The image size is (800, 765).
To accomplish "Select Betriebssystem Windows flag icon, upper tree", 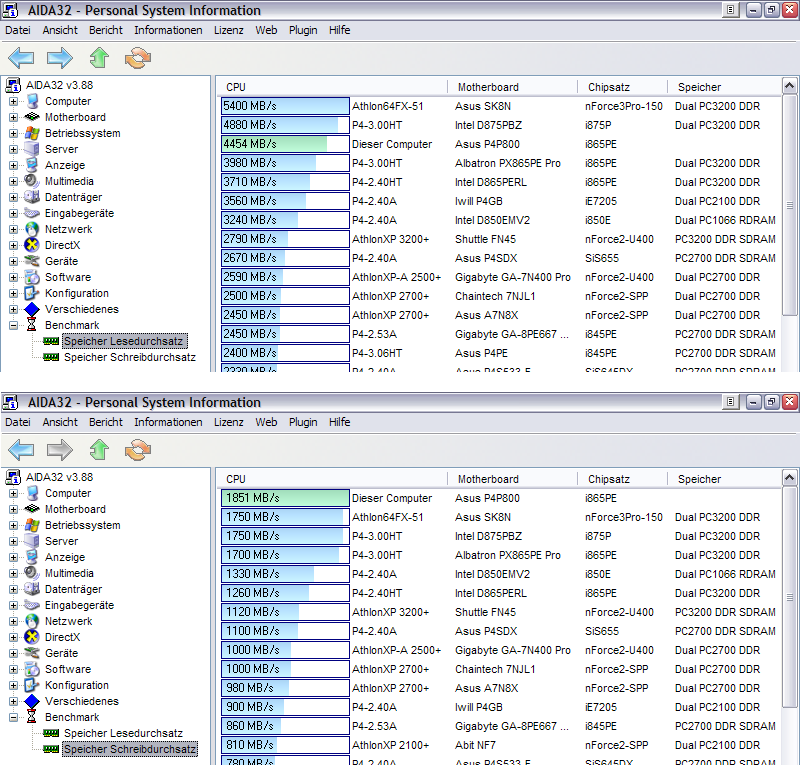I will click(x=32, y=133).
